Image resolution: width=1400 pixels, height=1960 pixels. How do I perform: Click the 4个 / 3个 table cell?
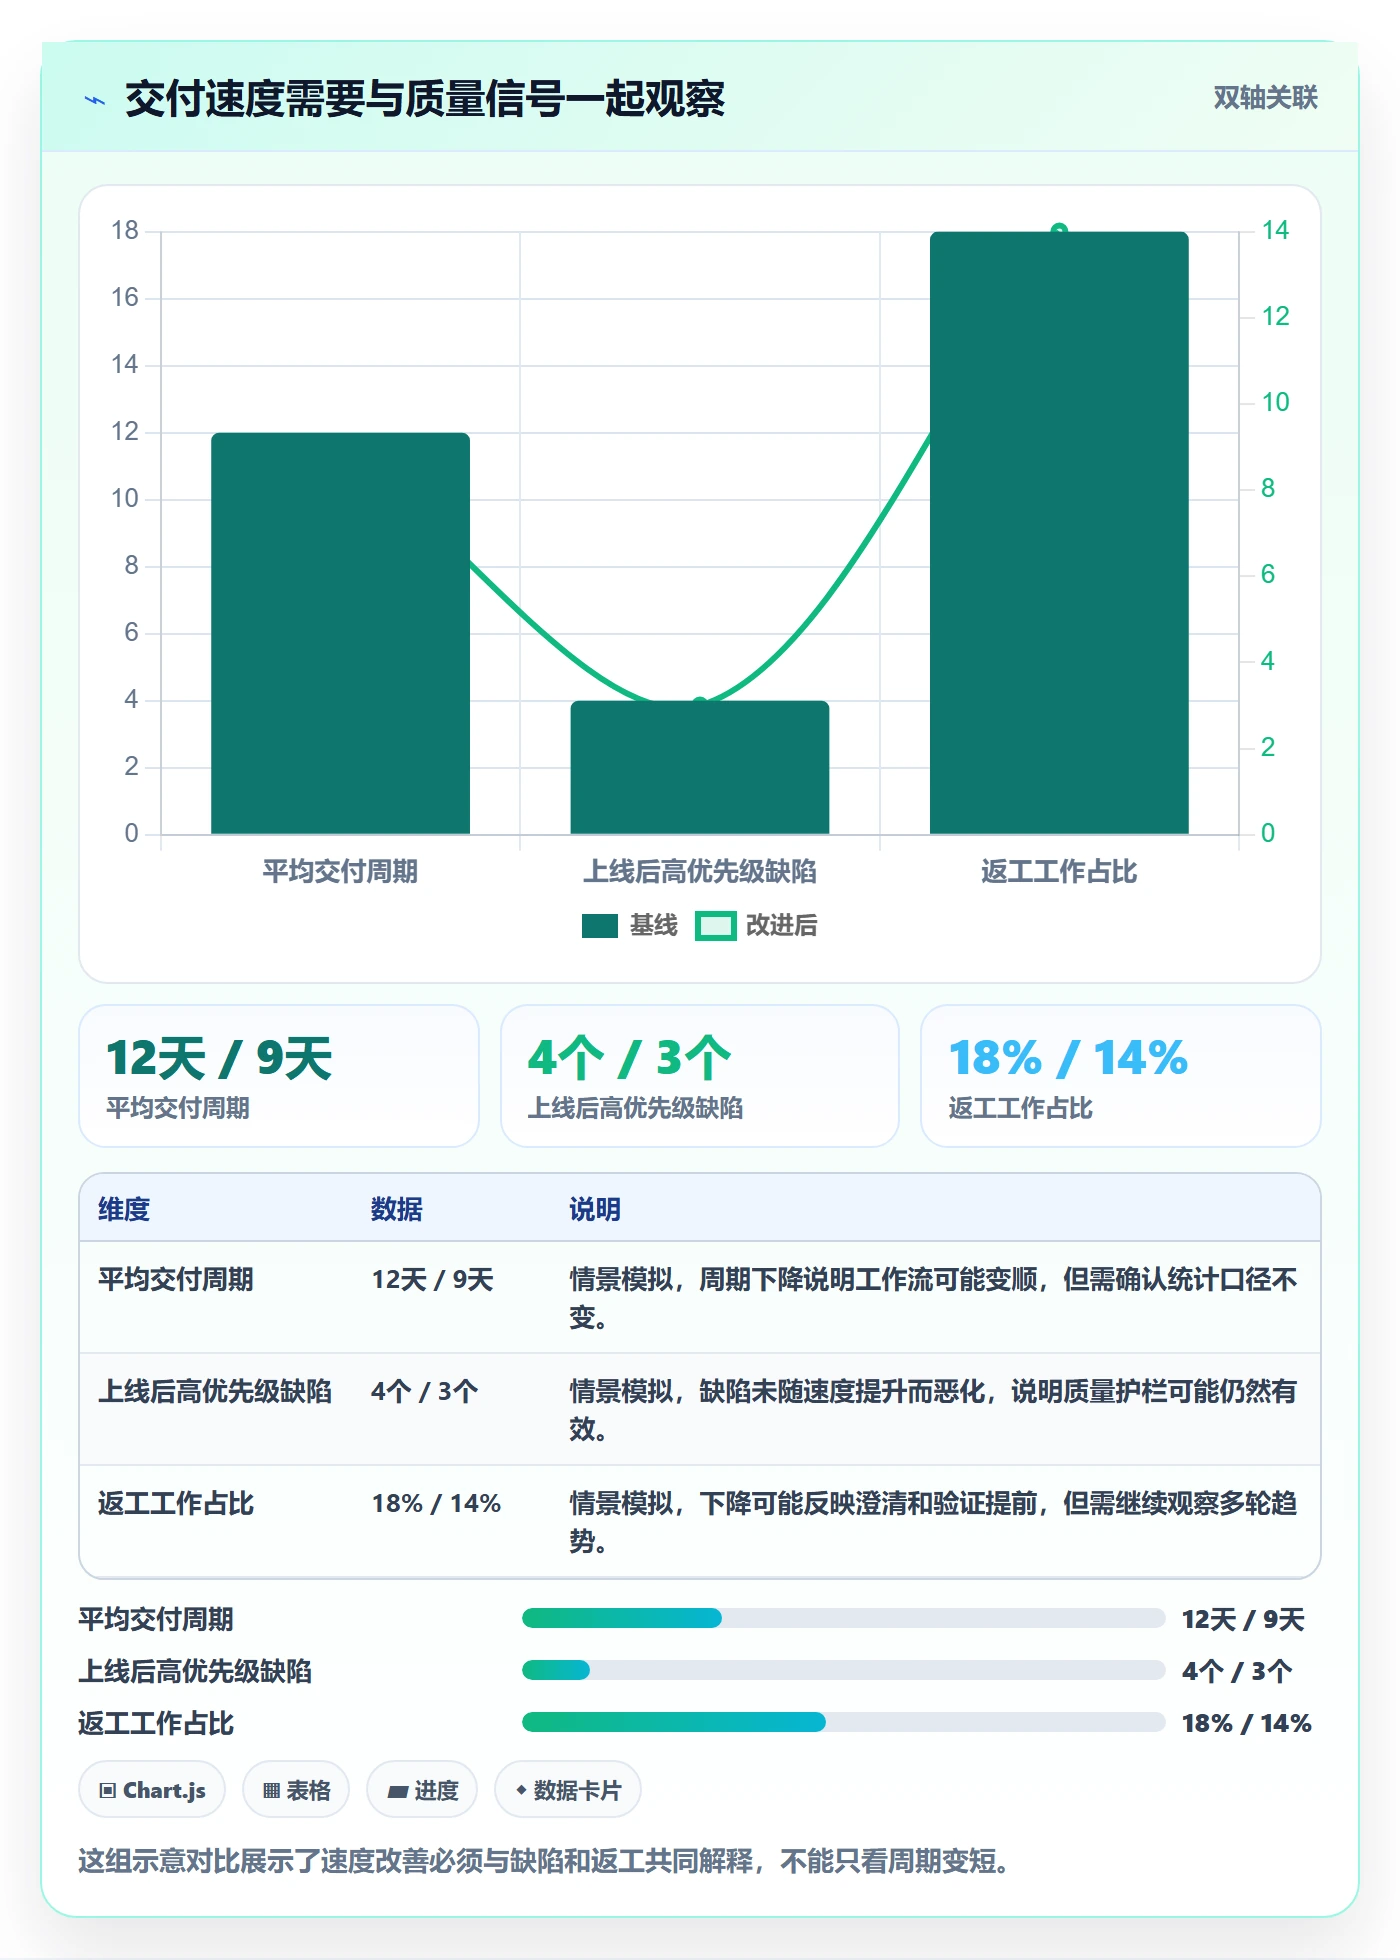pyautogui.click(x=425, y=1391)
